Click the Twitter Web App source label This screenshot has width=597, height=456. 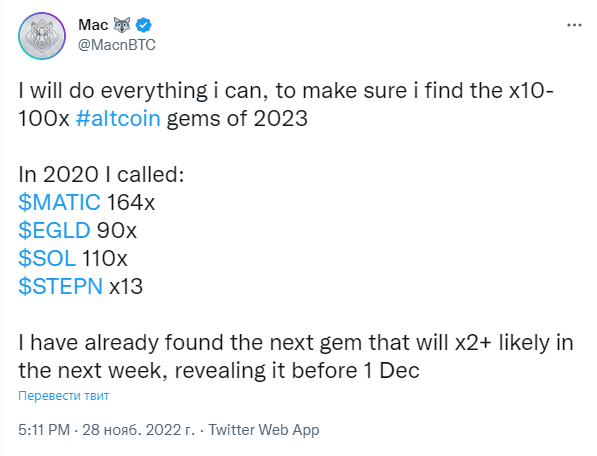click(x=264, y=430)
